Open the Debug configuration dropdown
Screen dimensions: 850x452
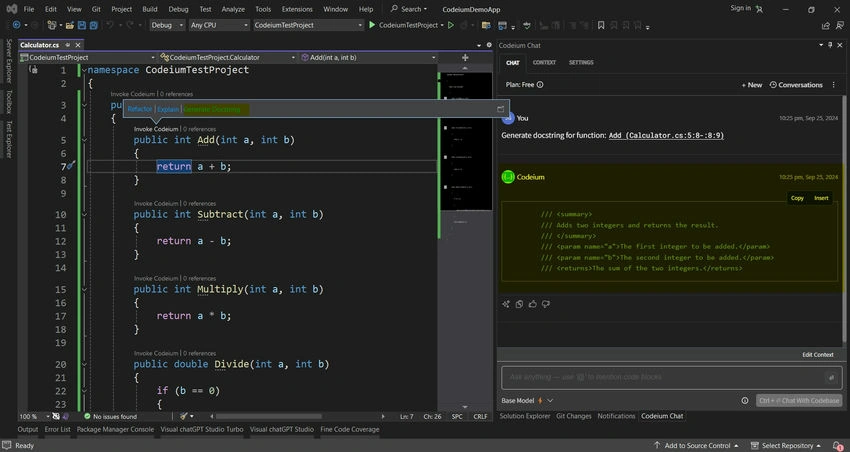tap(167, 25)
